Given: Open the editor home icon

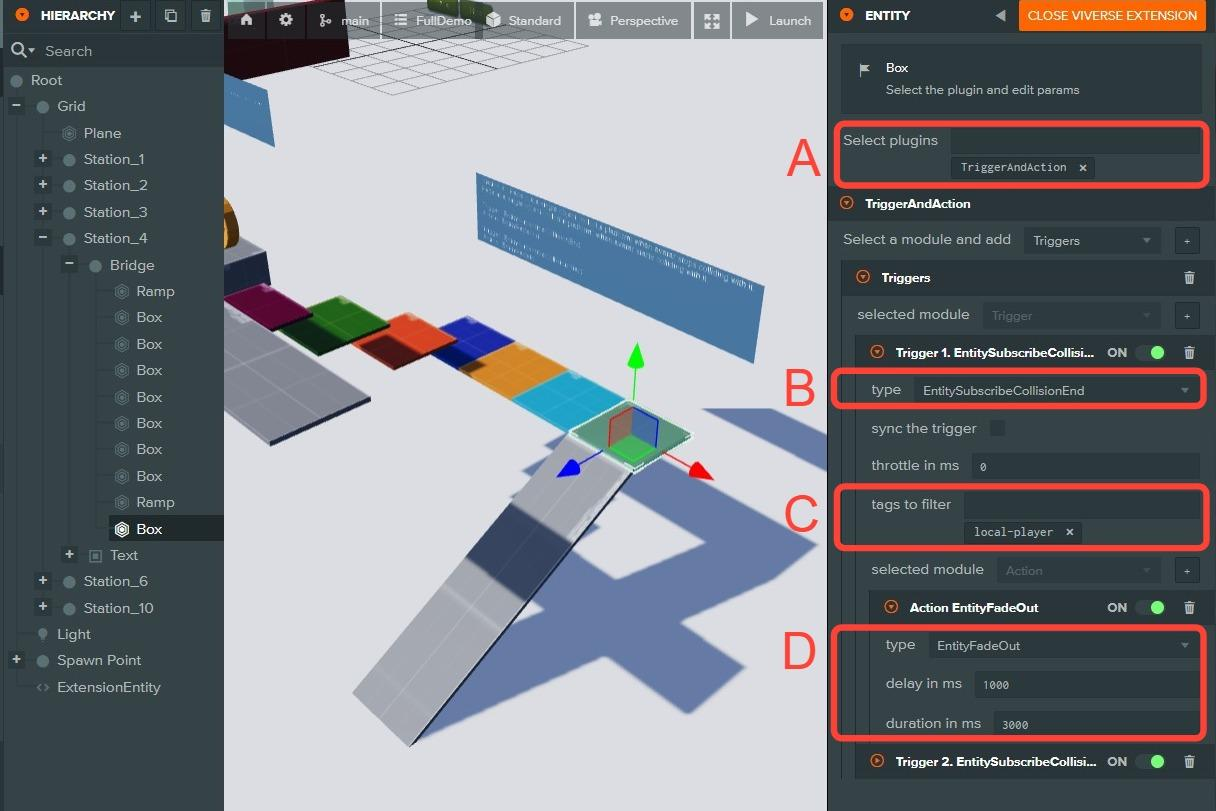Looking at the screenshot, I should tap(246, 20).
